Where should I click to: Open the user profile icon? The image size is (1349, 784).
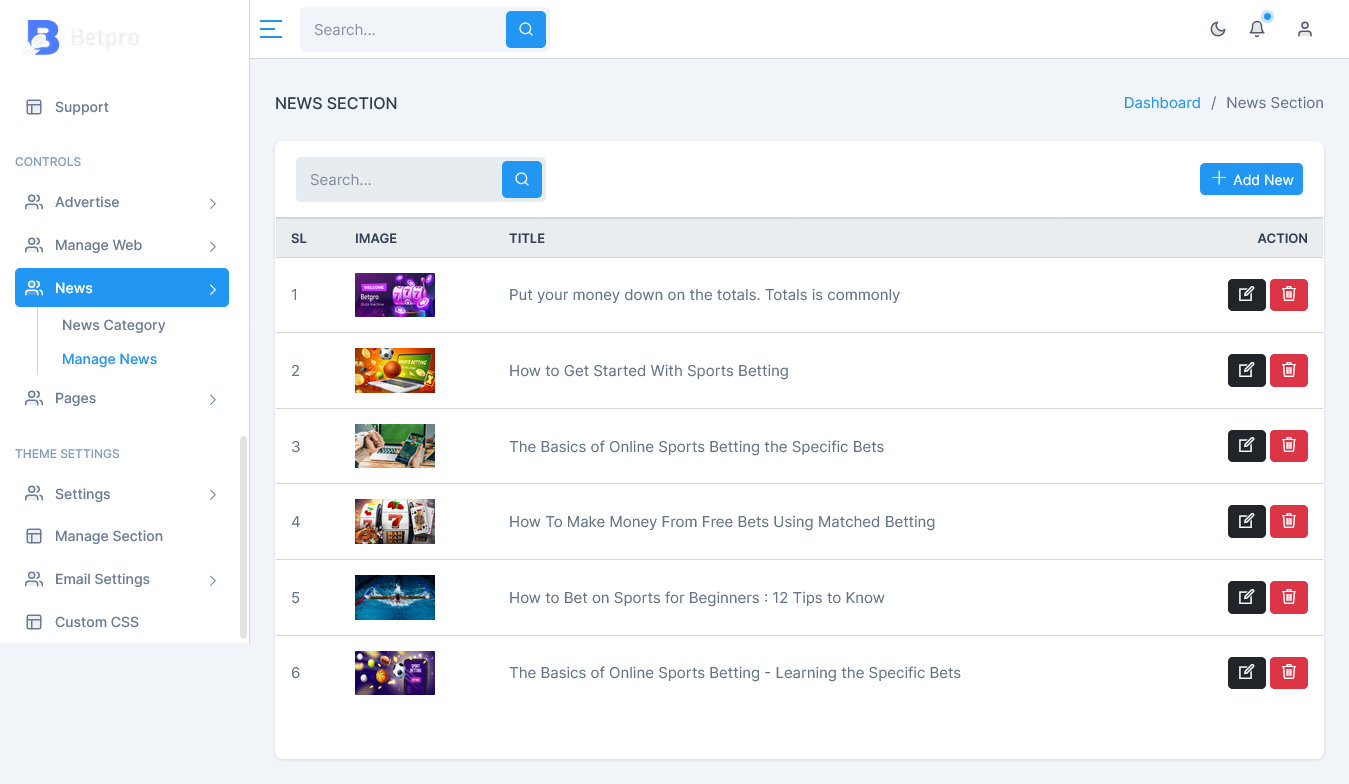coord(1305,29)
